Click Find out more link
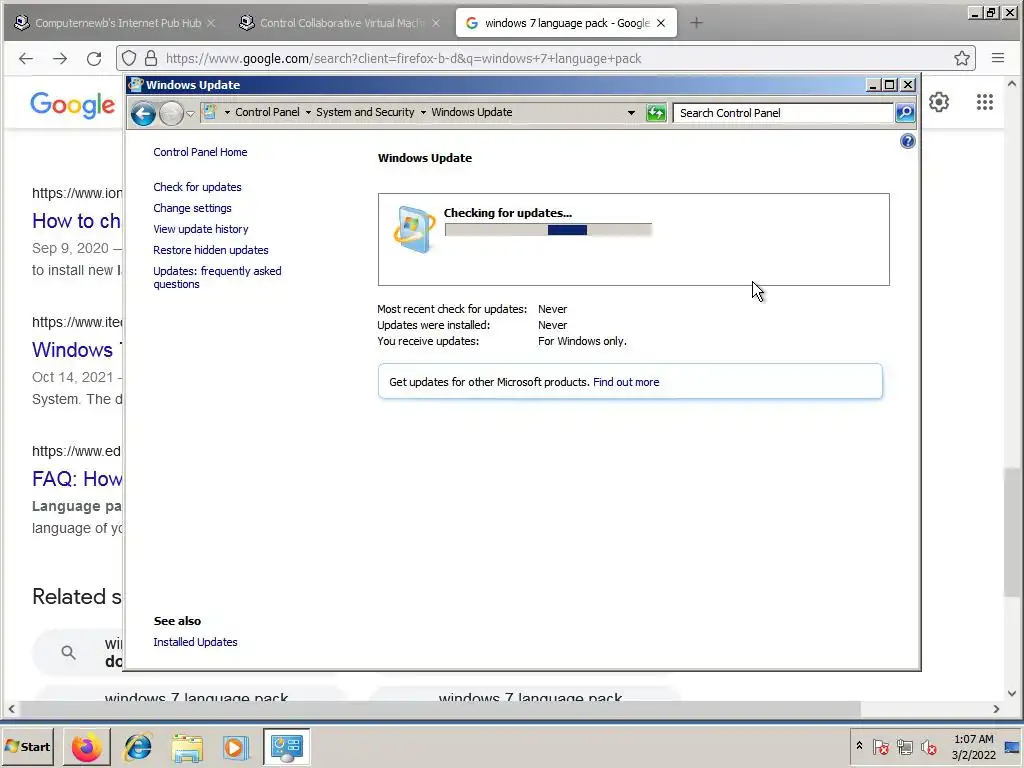 pos(626,382)
